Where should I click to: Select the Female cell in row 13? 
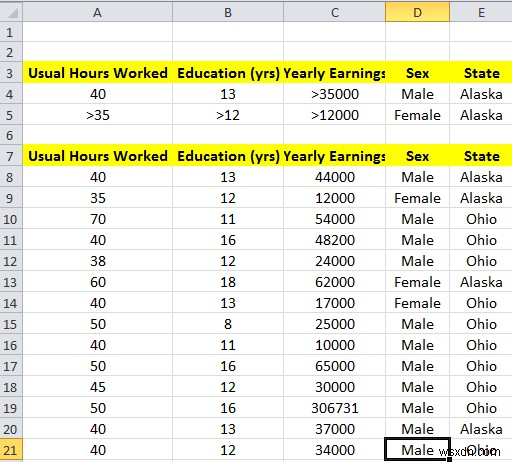click(x=417, y=282)
